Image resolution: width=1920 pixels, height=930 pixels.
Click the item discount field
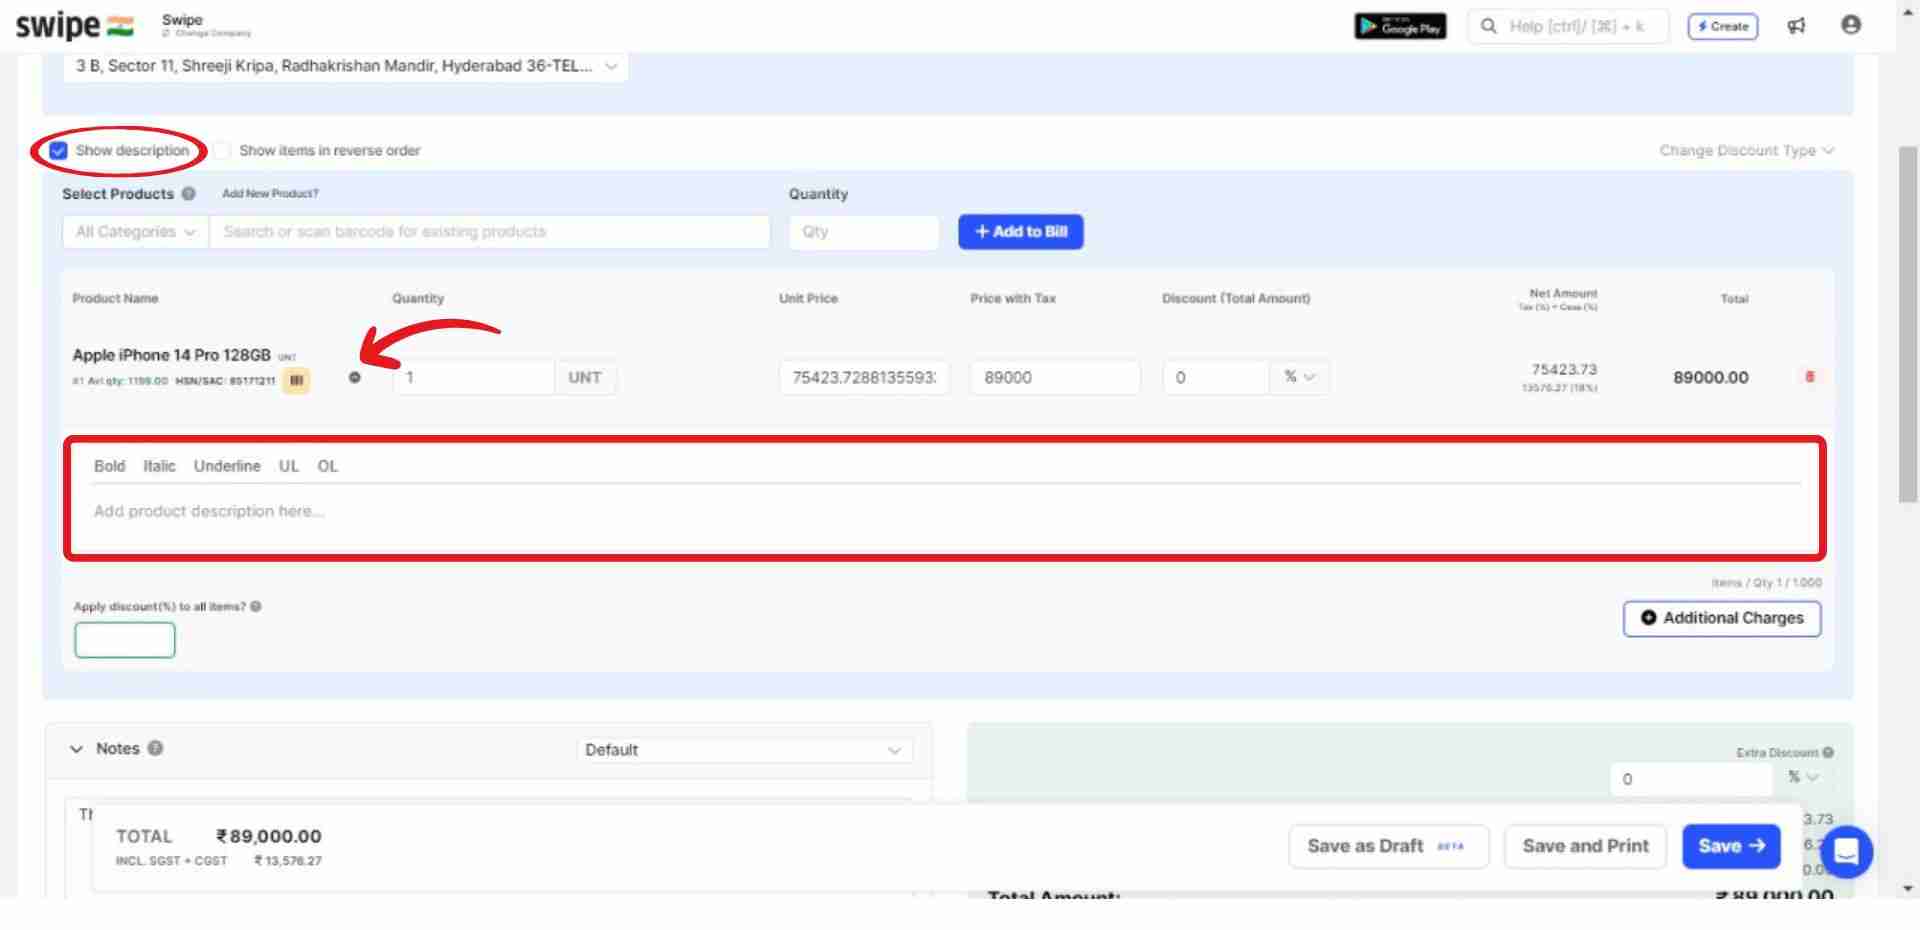pos(1216,378)
